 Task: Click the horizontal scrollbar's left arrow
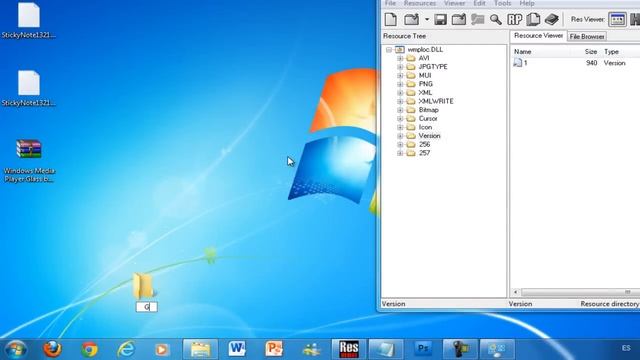[x=516, y=292]
